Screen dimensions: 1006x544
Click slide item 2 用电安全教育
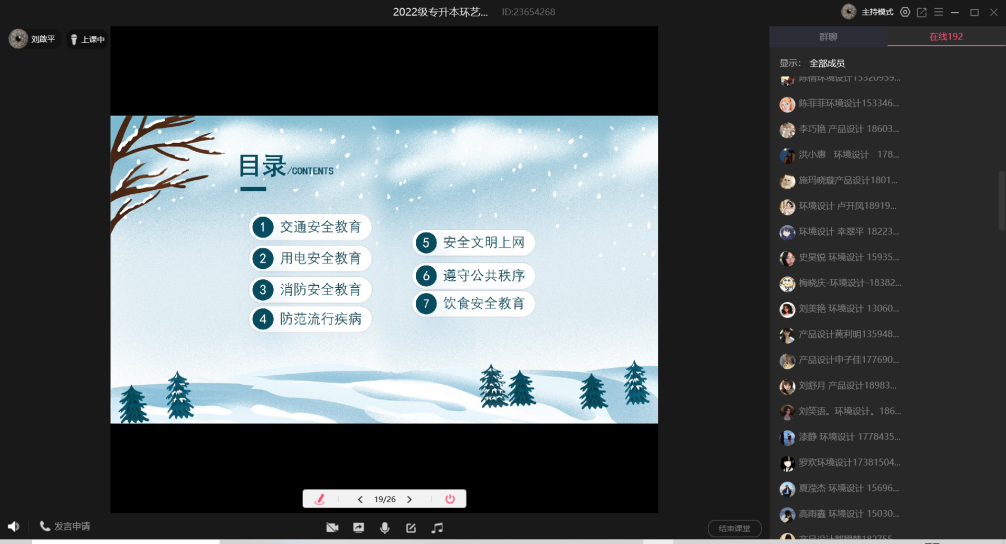[x=311, y=258]
